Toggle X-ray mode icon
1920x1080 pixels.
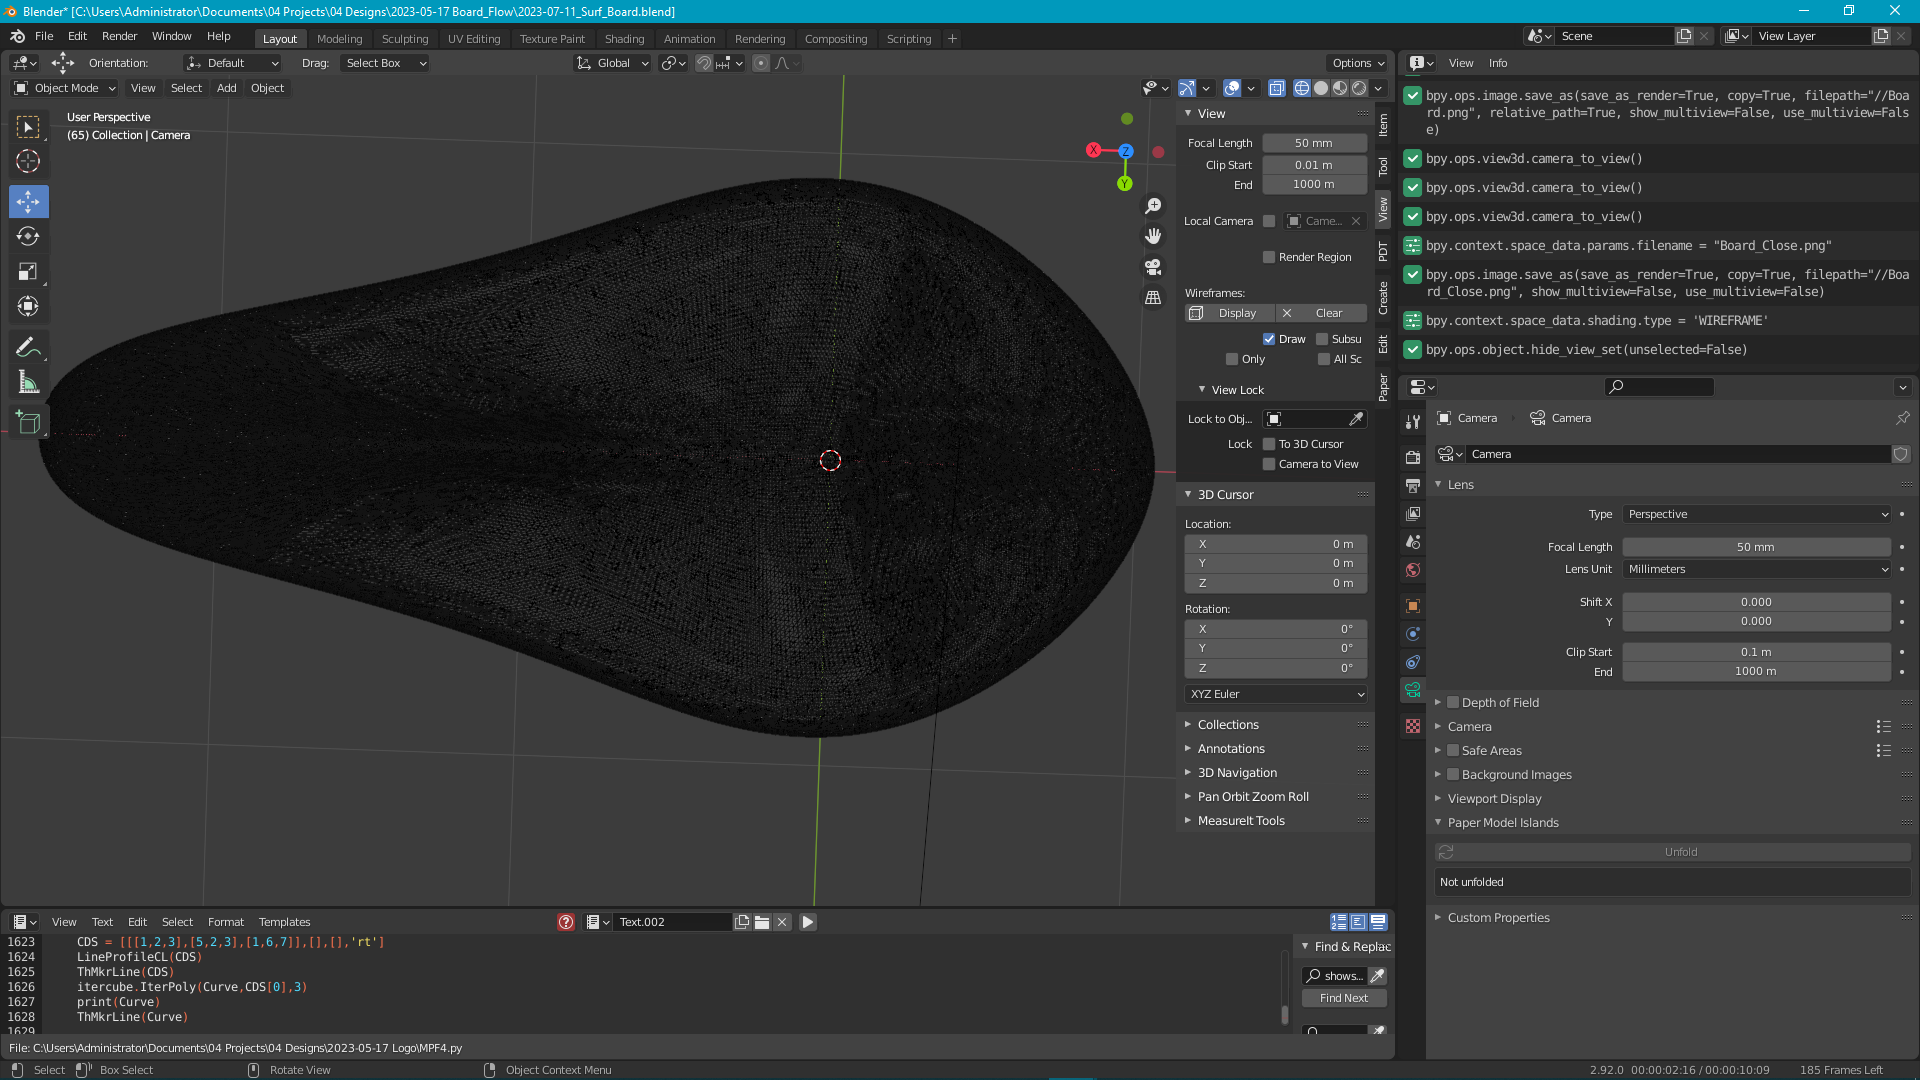1276,88
